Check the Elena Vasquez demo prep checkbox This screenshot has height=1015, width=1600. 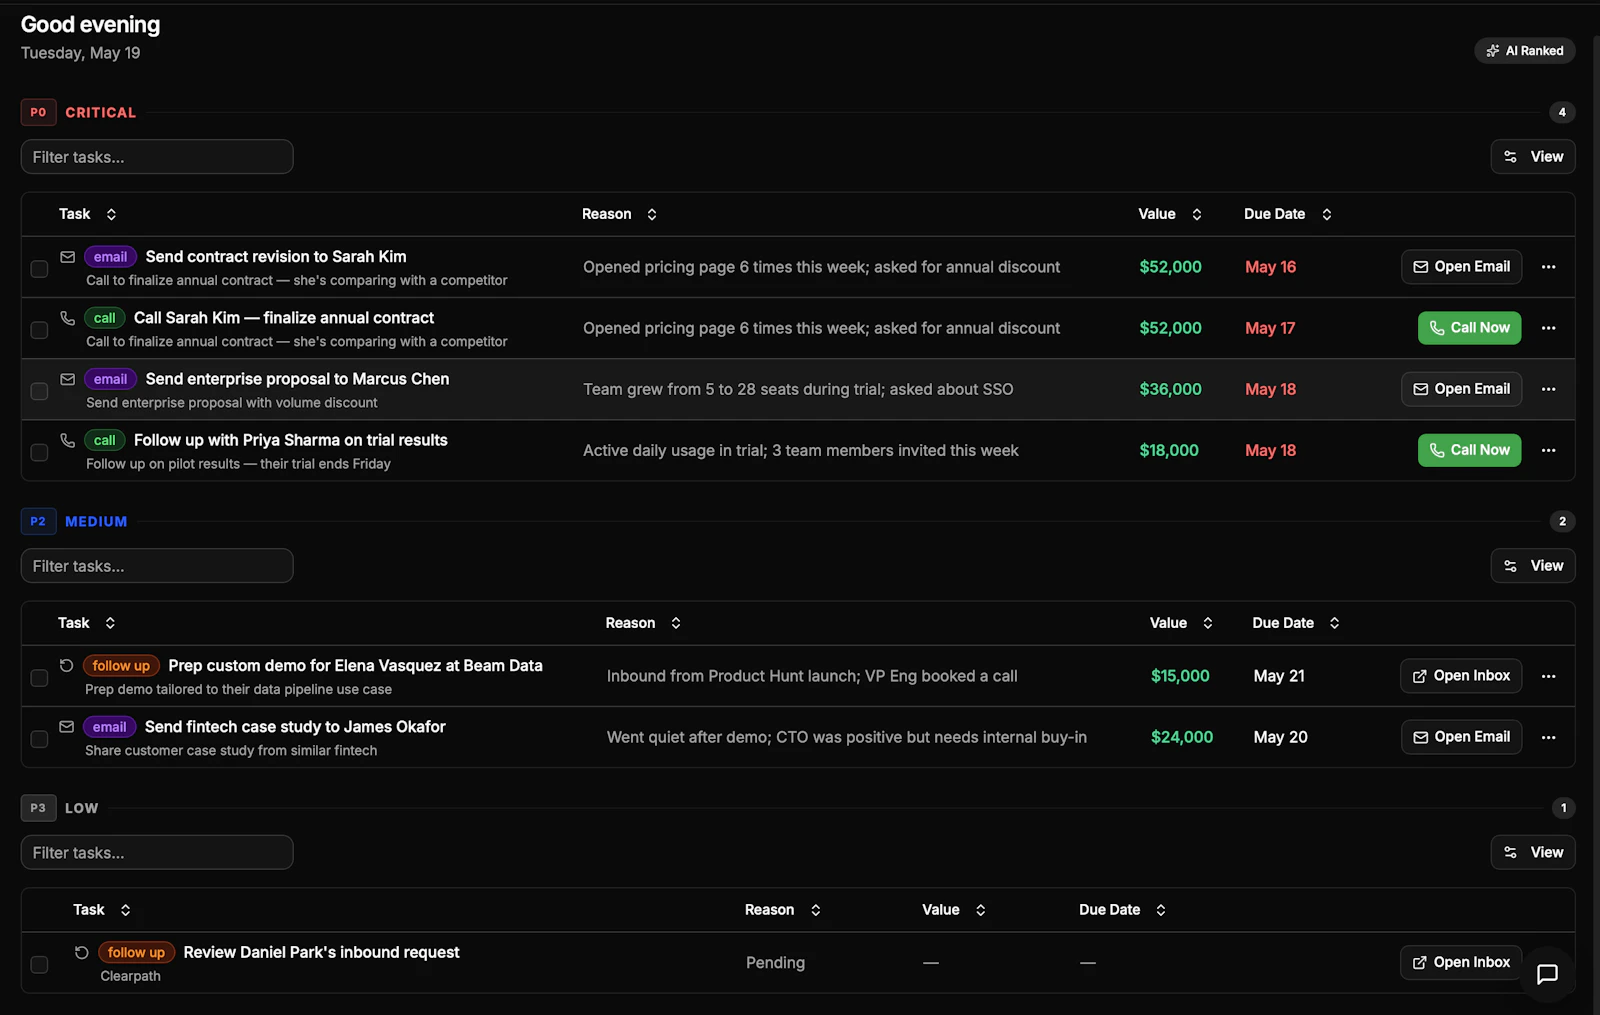tap(39, 678)
